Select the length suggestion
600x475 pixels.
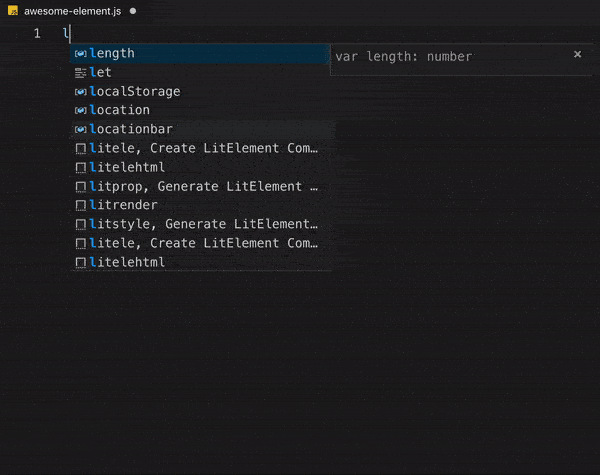coord(112,53)
